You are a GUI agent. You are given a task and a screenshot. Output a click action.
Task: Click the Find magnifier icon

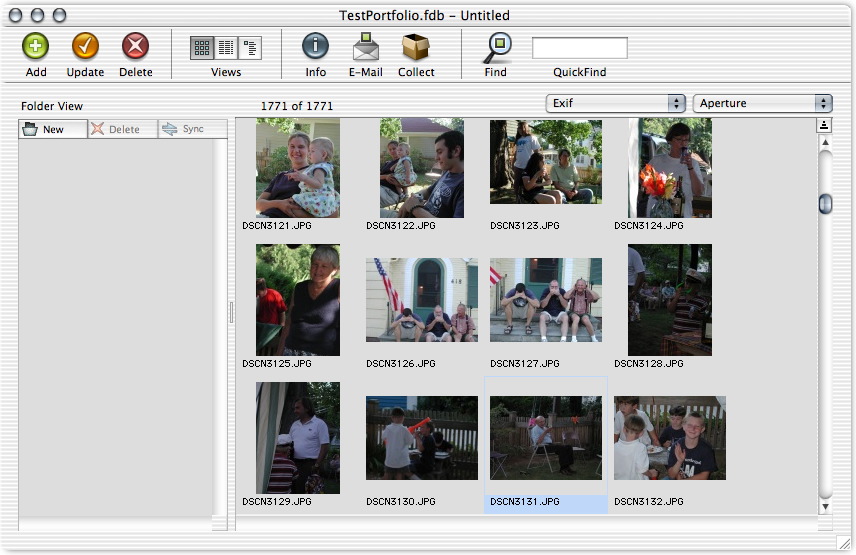click(x=496, y=47)
